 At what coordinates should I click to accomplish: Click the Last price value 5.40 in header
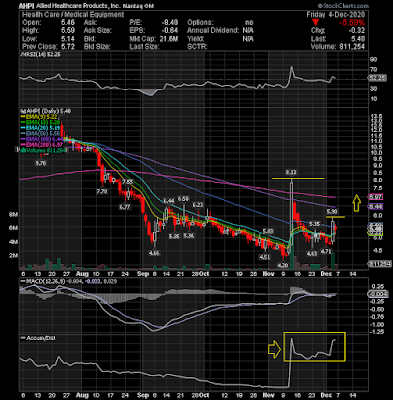point(358,39)
